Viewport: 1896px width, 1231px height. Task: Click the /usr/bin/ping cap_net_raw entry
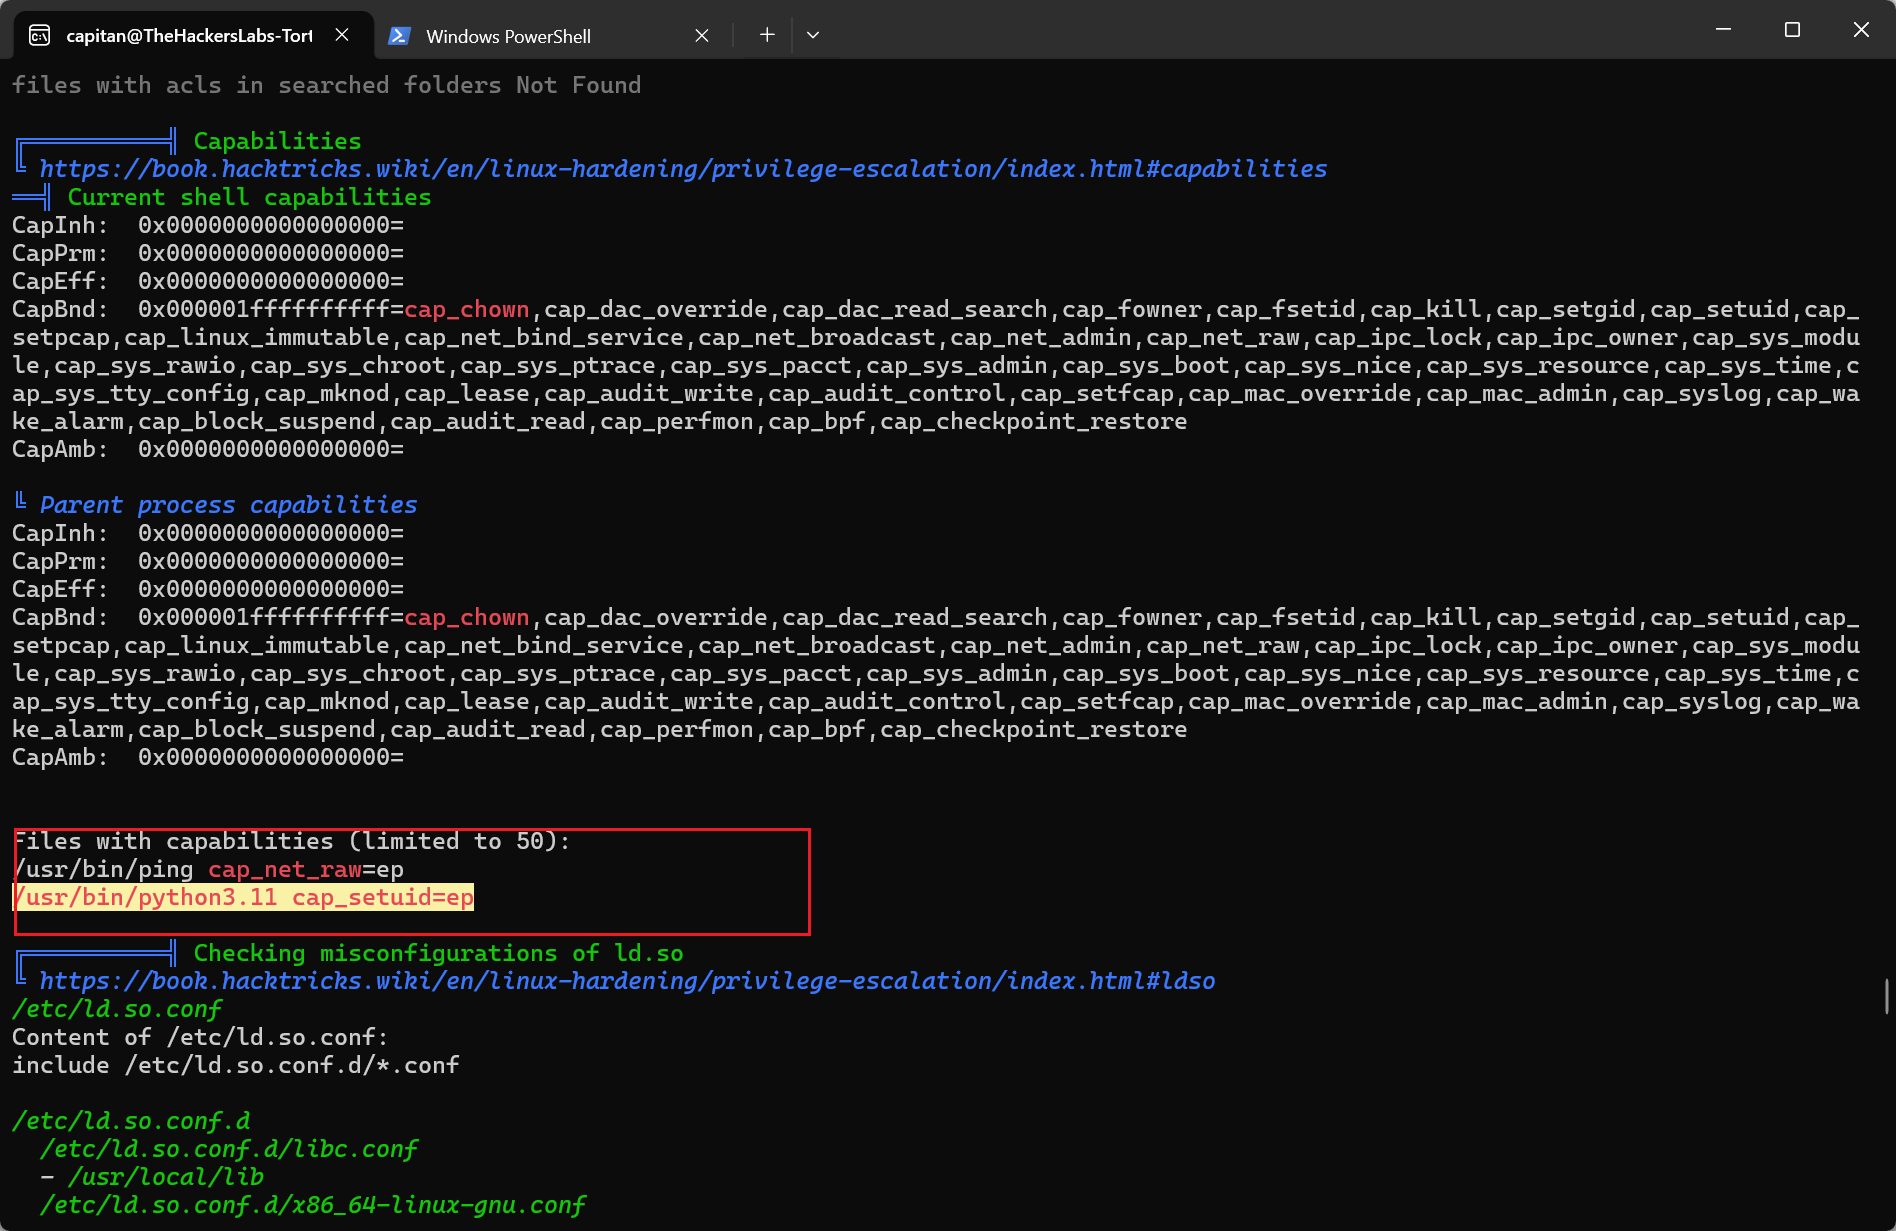[209, 869]
